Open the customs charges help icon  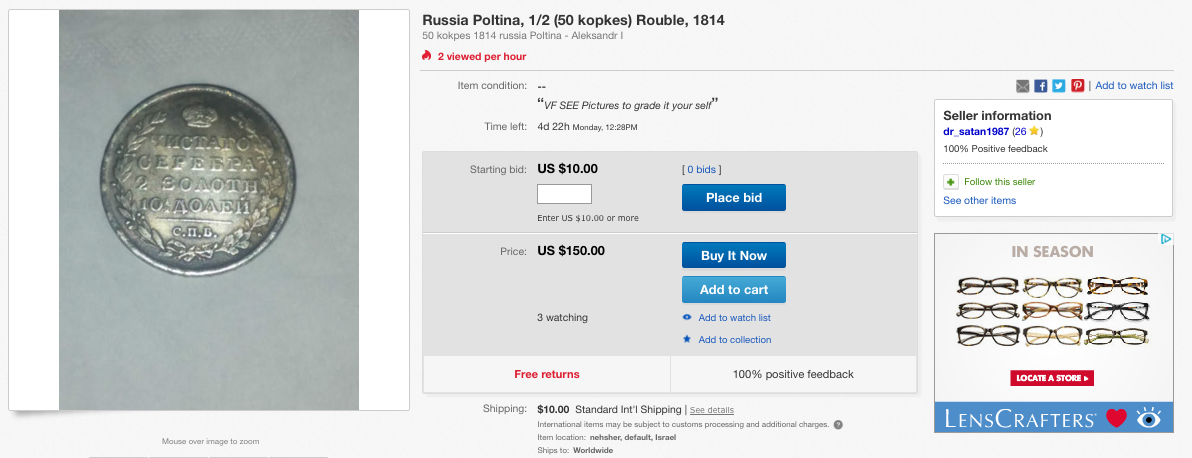pos(838,424)
